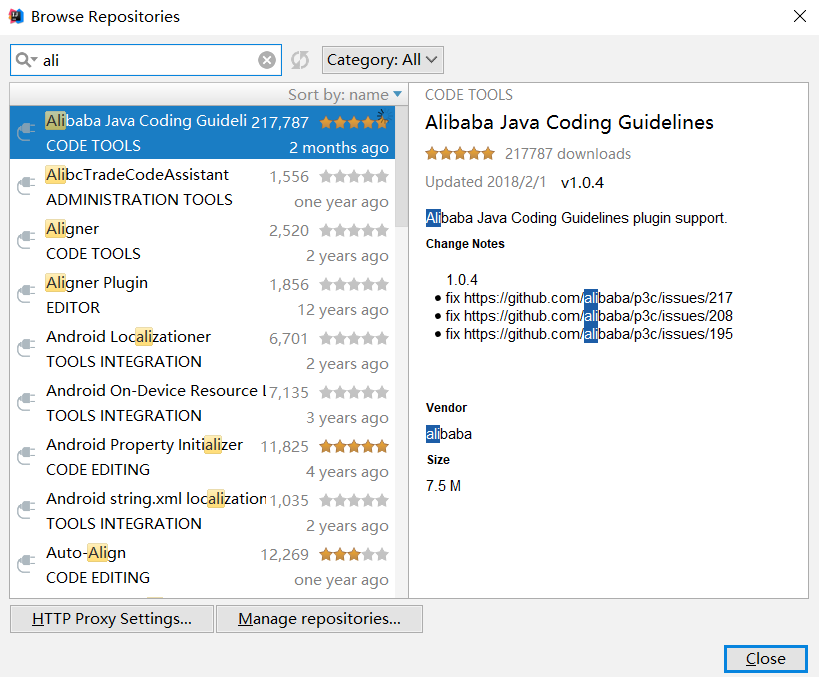Click the plug icon of Aligner Plugin
Image resolution: width=819 pixels, height=677 pixels.
tap(26, 294)
